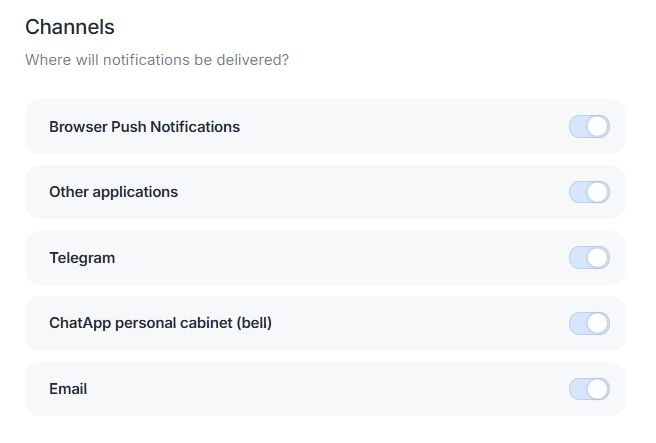Click ChatApp personal cabinet (bell) label

click(160, 323)
